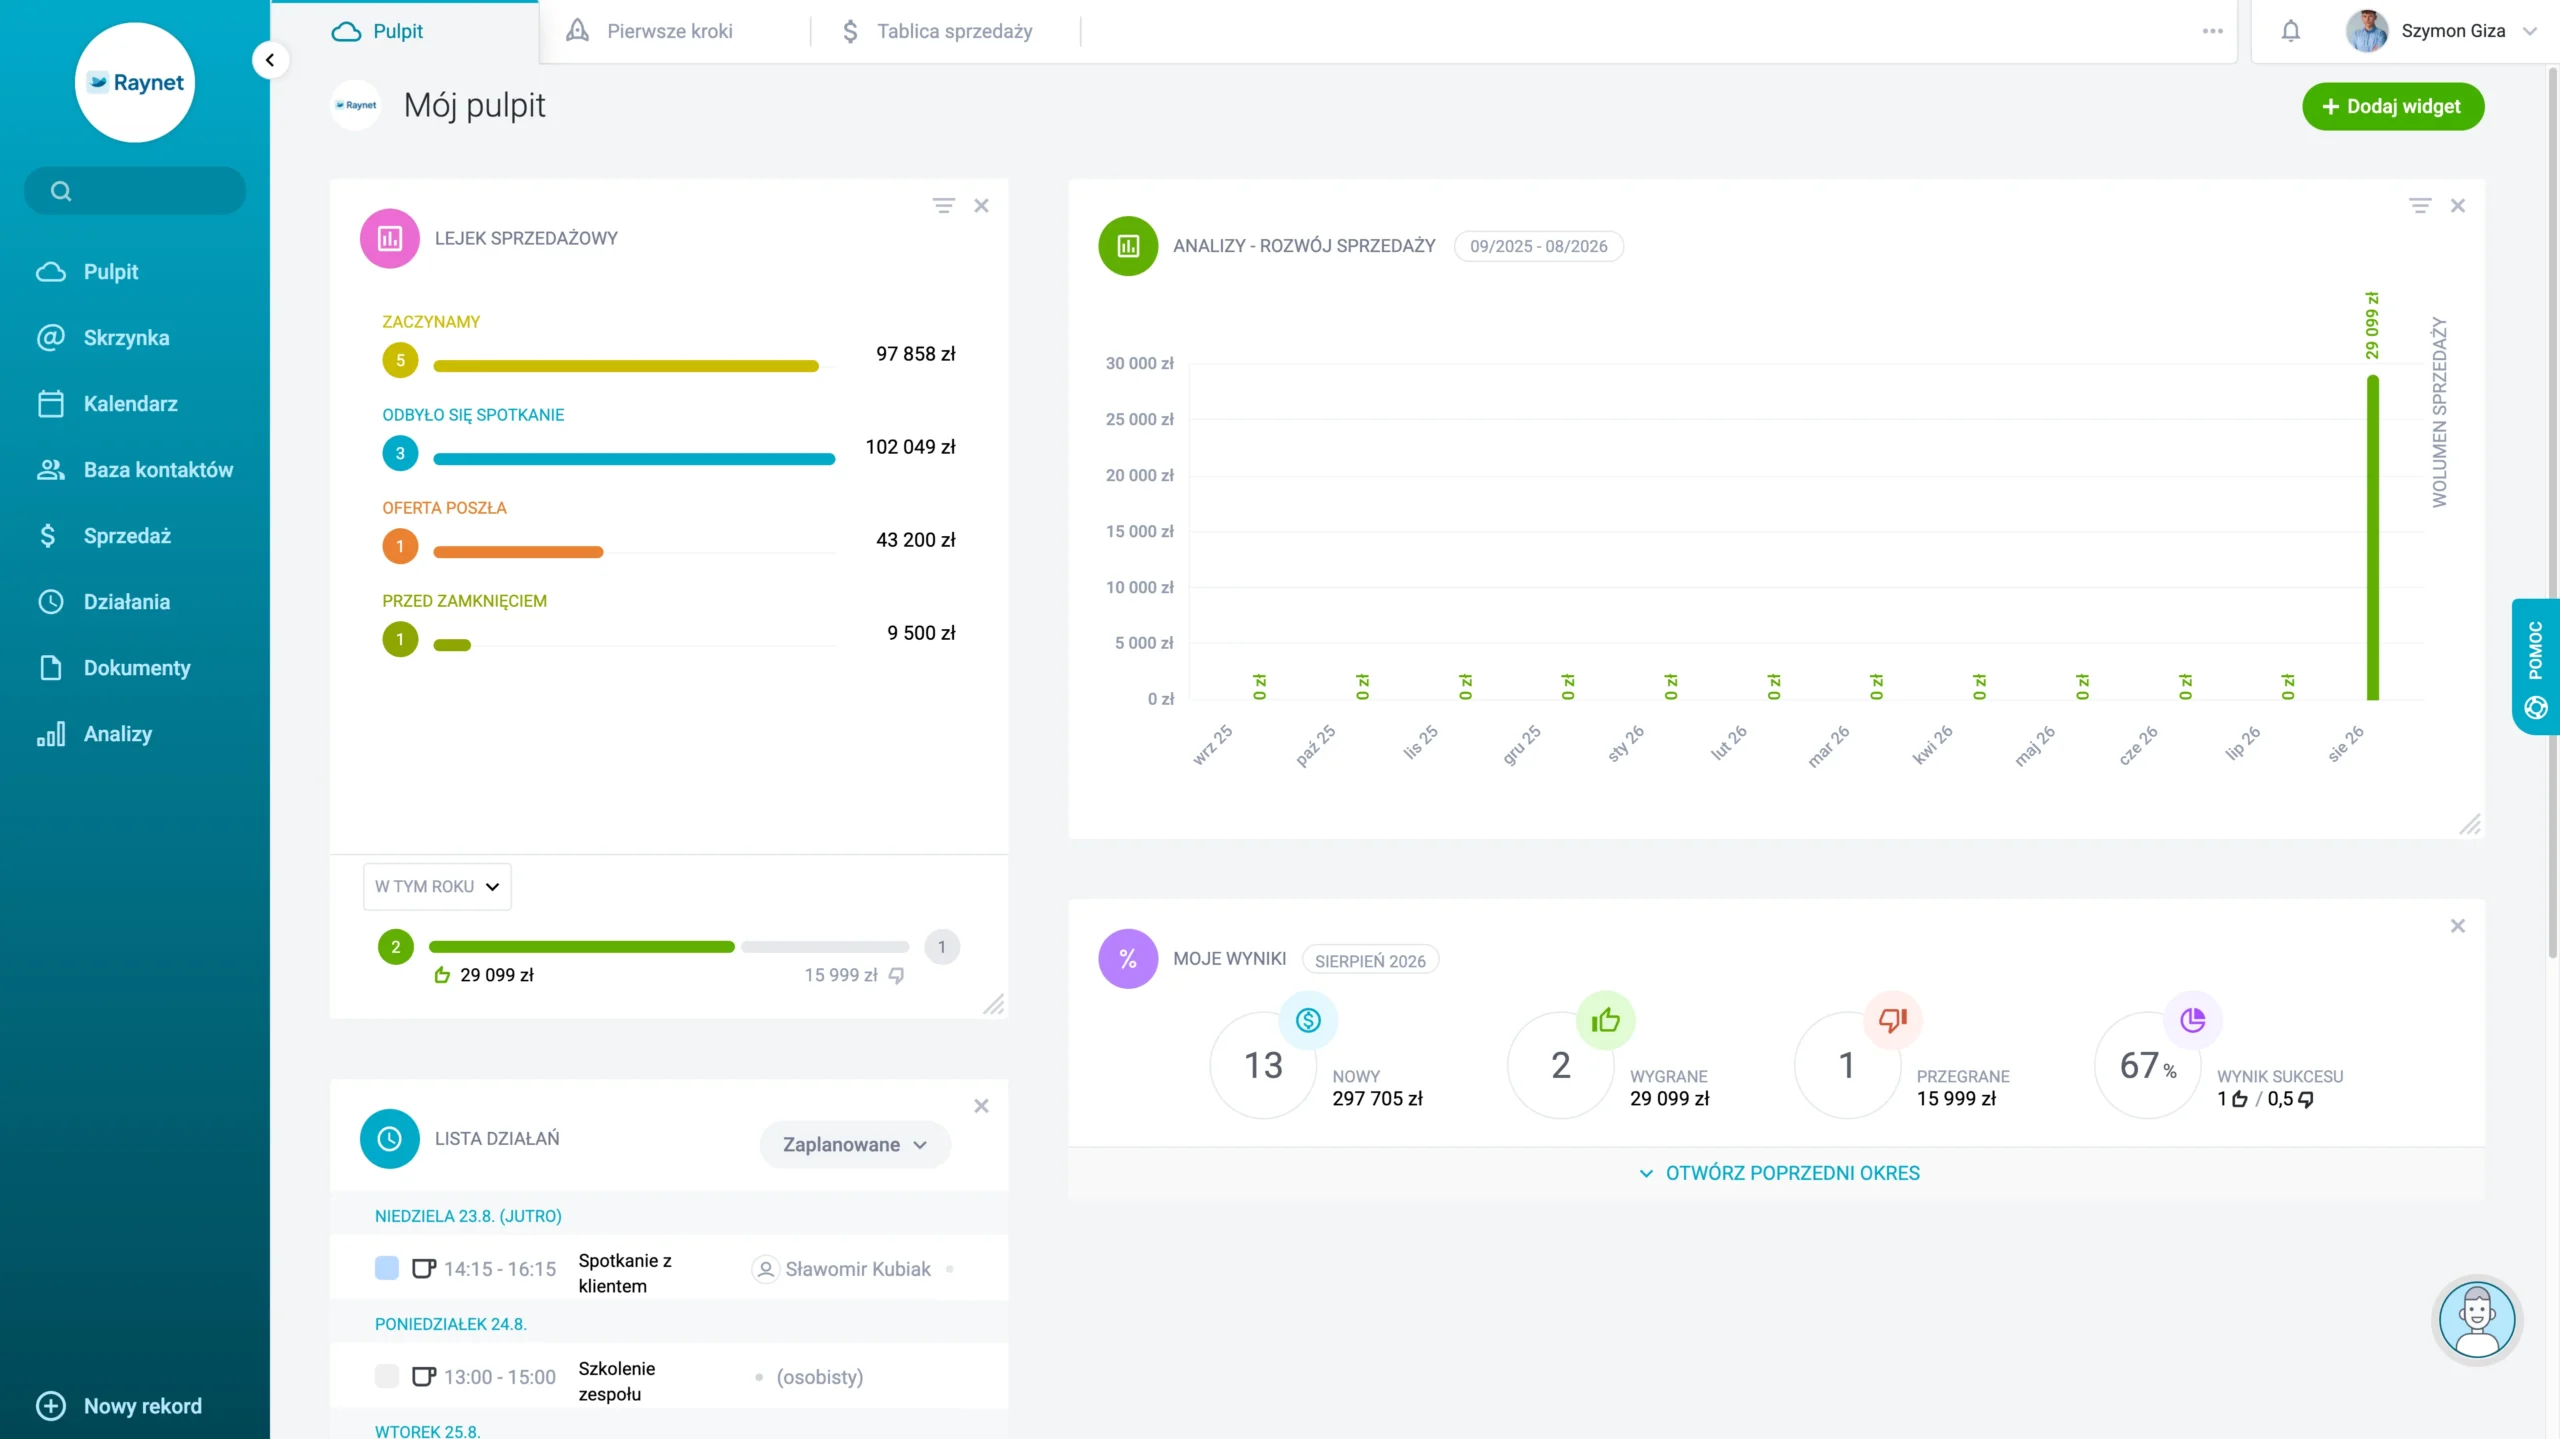The image size is (2560, 1439).
Task: Open Kalendarz from the sidebar
Action: [x=130, y=404]
